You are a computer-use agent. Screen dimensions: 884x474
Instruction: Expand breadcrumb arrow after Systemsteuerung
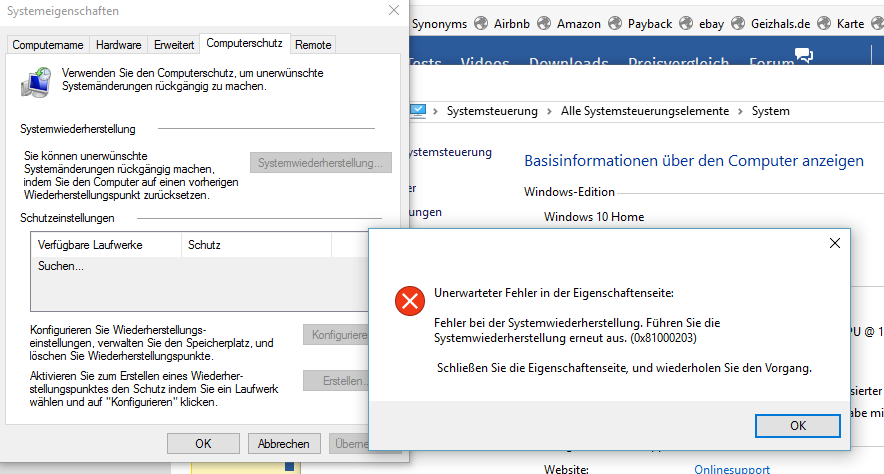pos(549,112)
